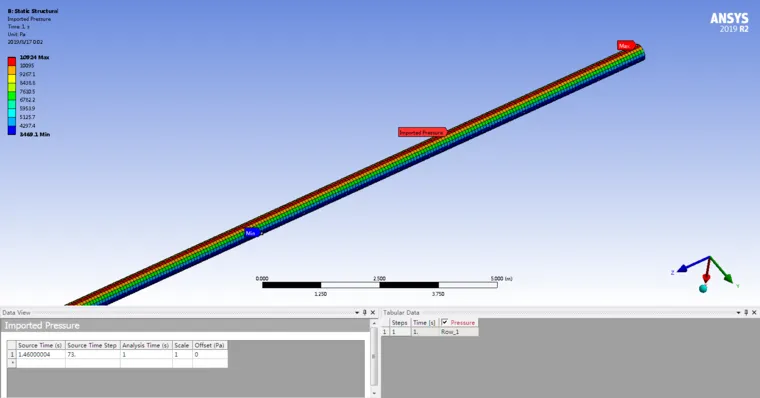Click the Steps column header in Tabular Data
This screenshot has width=760, height=398.
pos(399,322)
